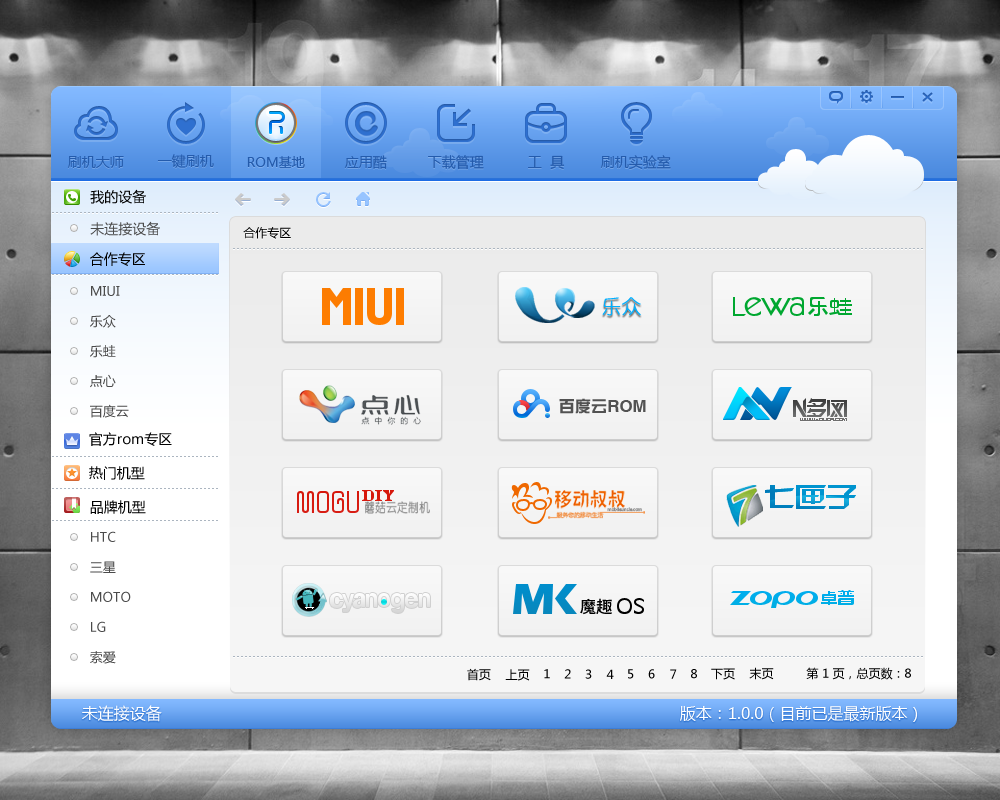Screen dimensions: 1000x800
Task: Open the 刷机大师 cloud sync icon
Action: click(x=96, y=125)
